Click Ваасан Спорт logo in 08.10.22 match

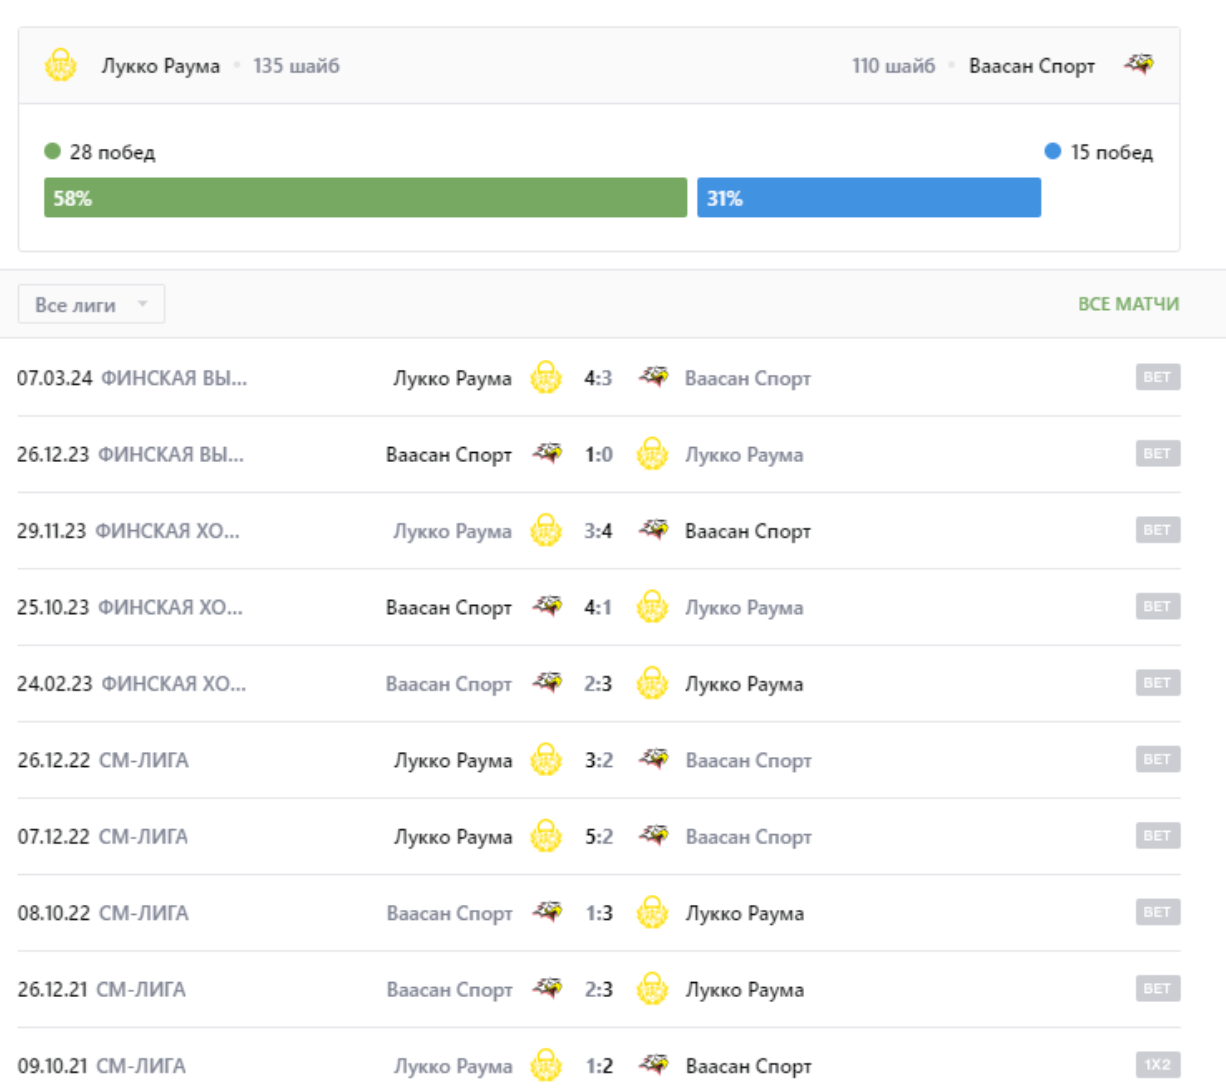(x=547, y=912)
